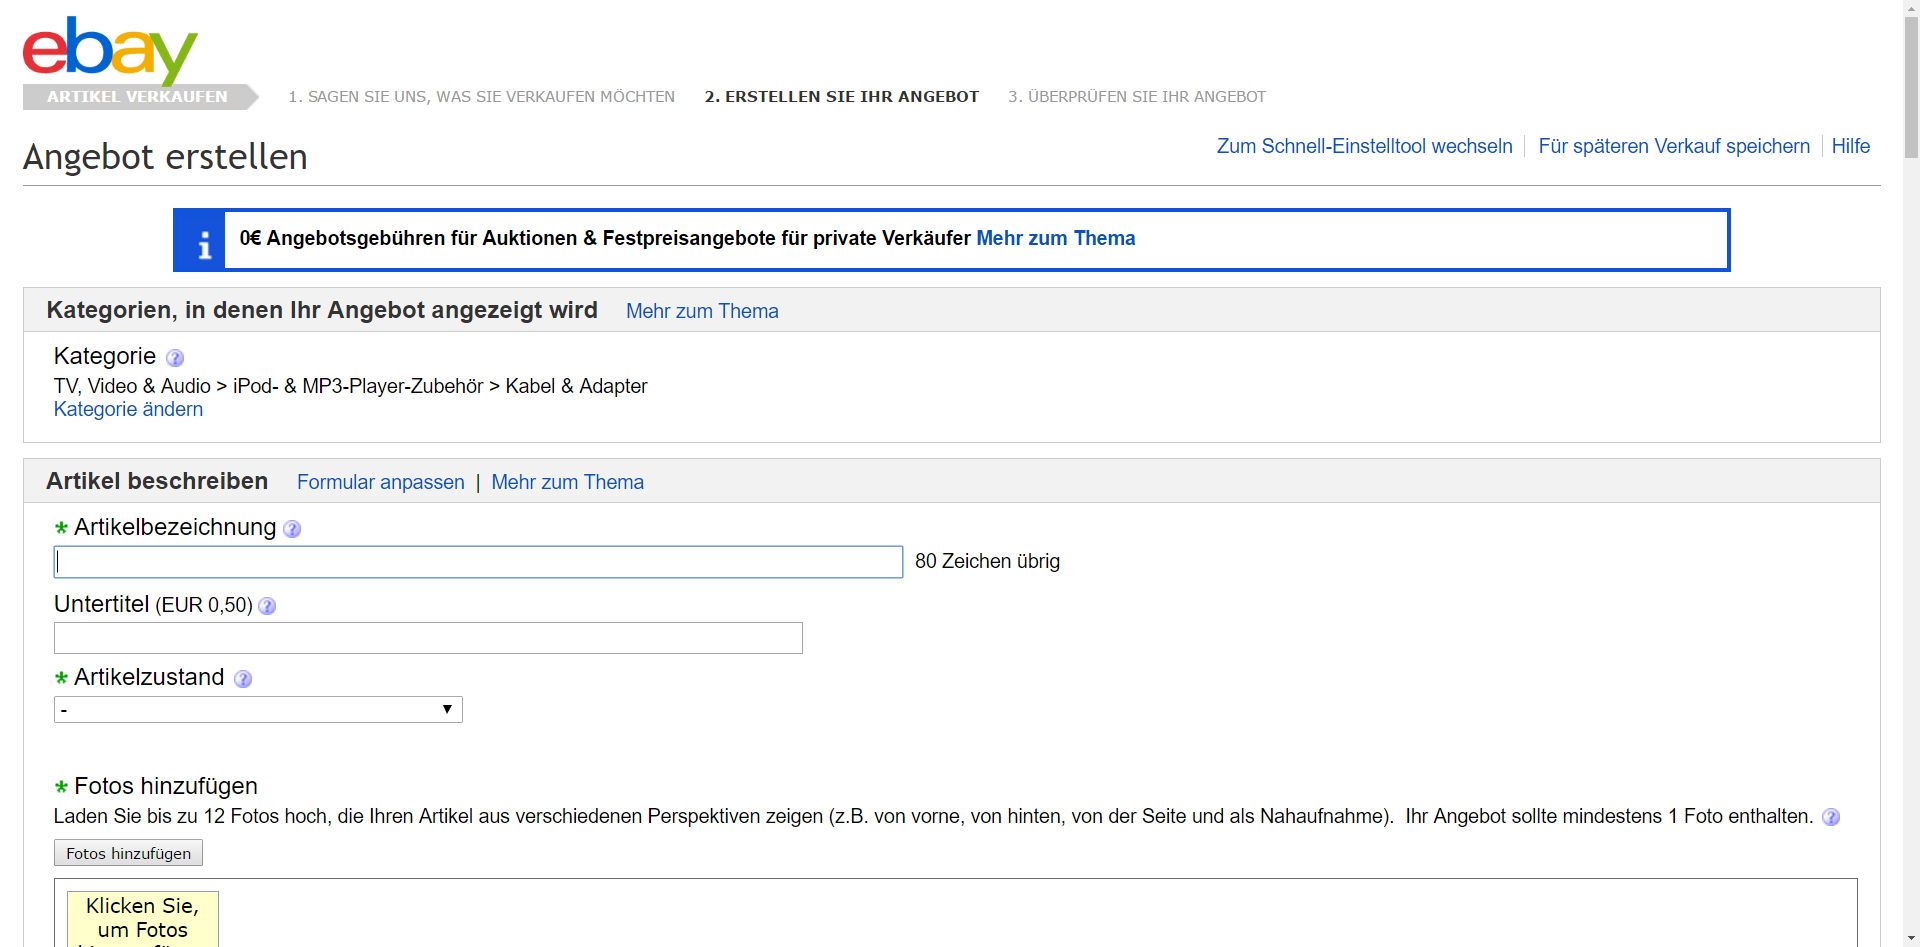Screen dimensions: 1920x947
Task: Click the category path 'Kabel & Adapter' text
Action: [576, 386]
